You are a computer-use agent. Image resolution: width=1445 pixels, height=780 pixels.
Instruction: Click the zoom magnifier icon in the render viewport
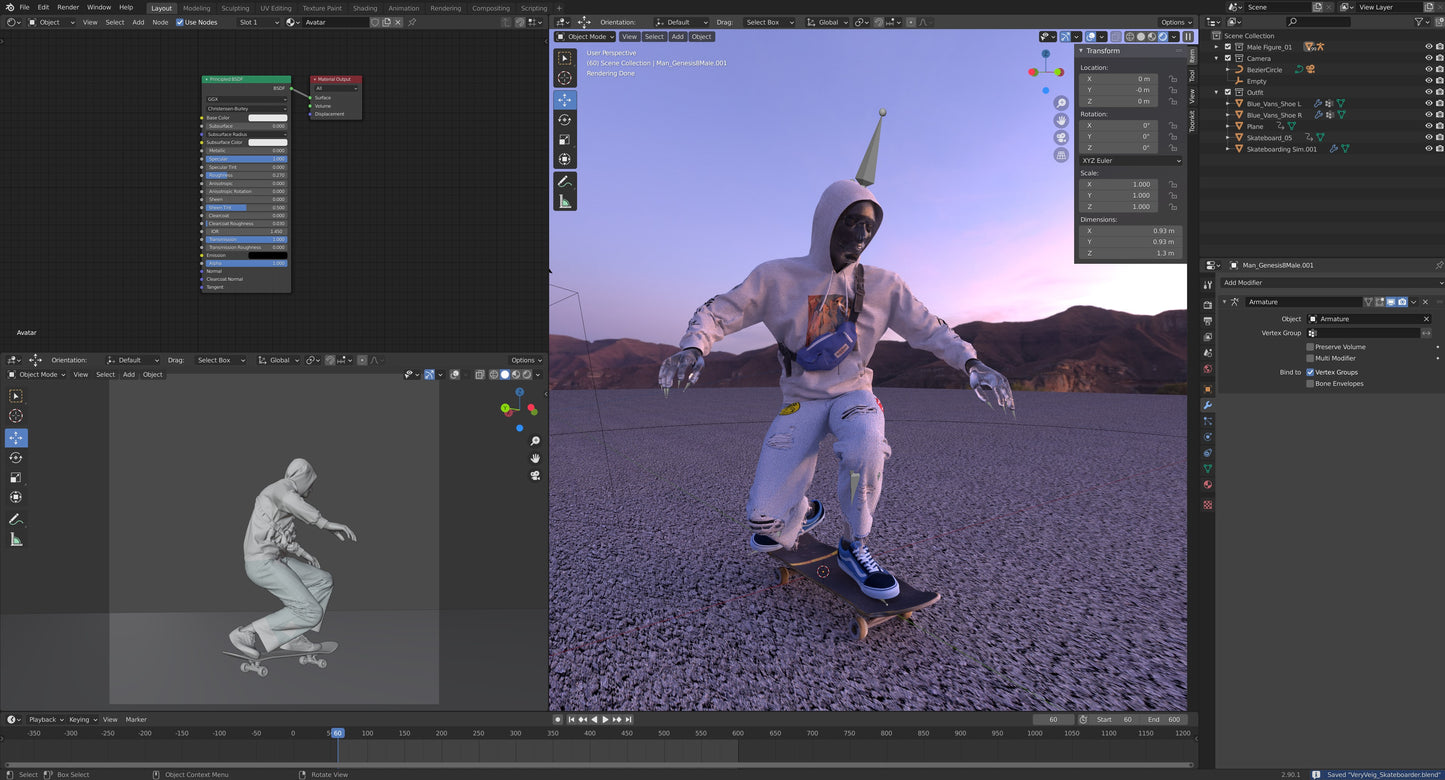coord(1061,103)
